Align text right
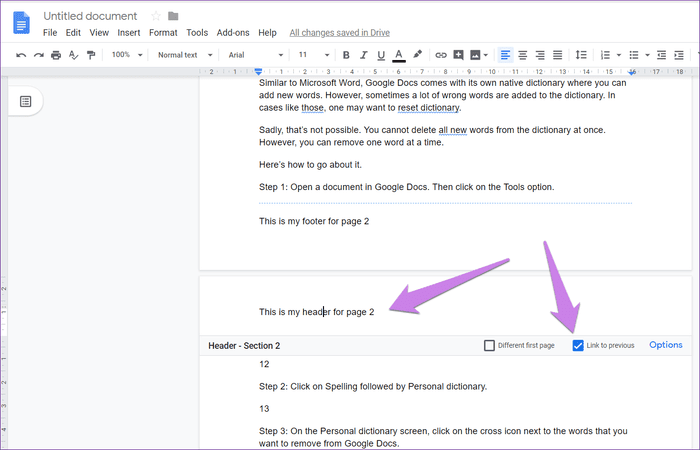Screen dimensions: 700x450 [540, 55]
